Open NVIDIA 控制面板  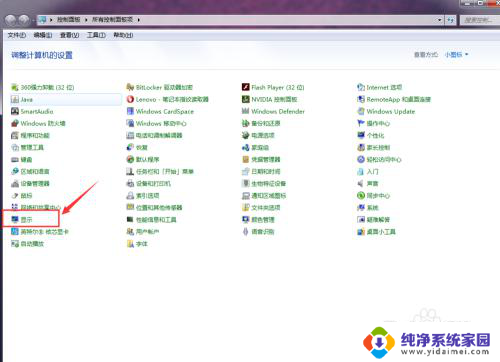pos(270,99)
